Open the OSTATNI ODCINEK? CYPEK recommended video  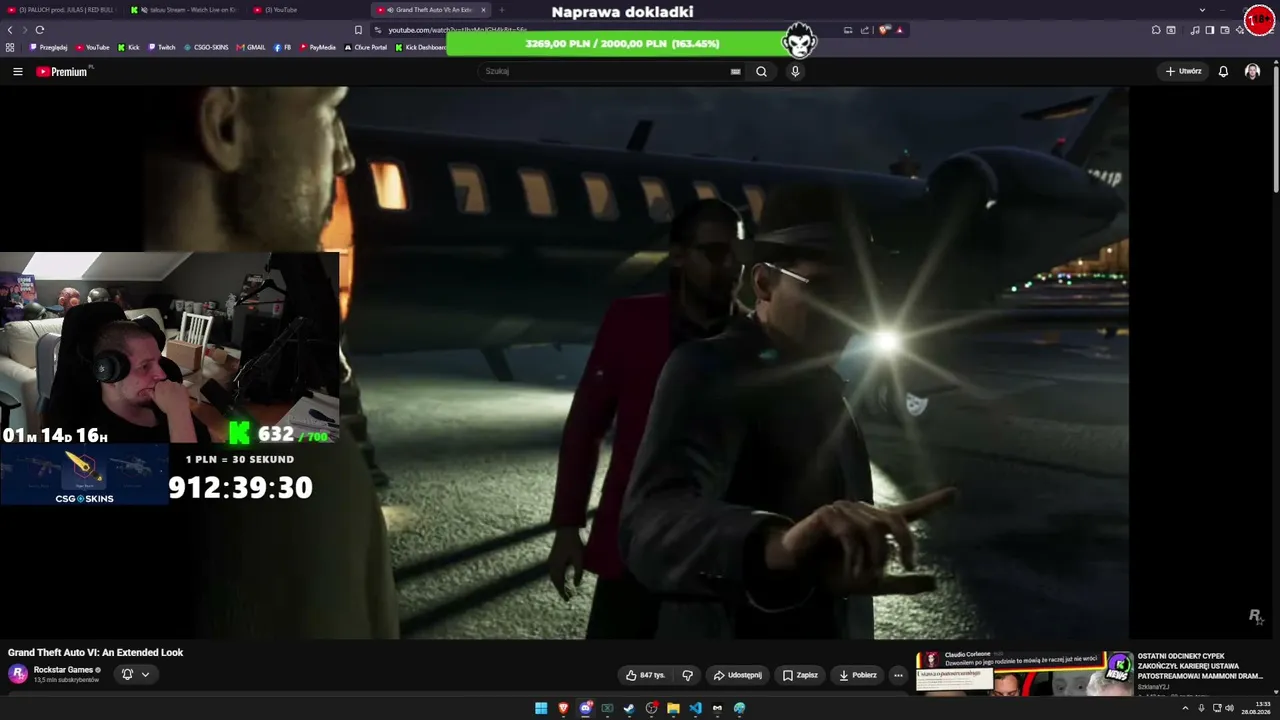coord(1090,672)
